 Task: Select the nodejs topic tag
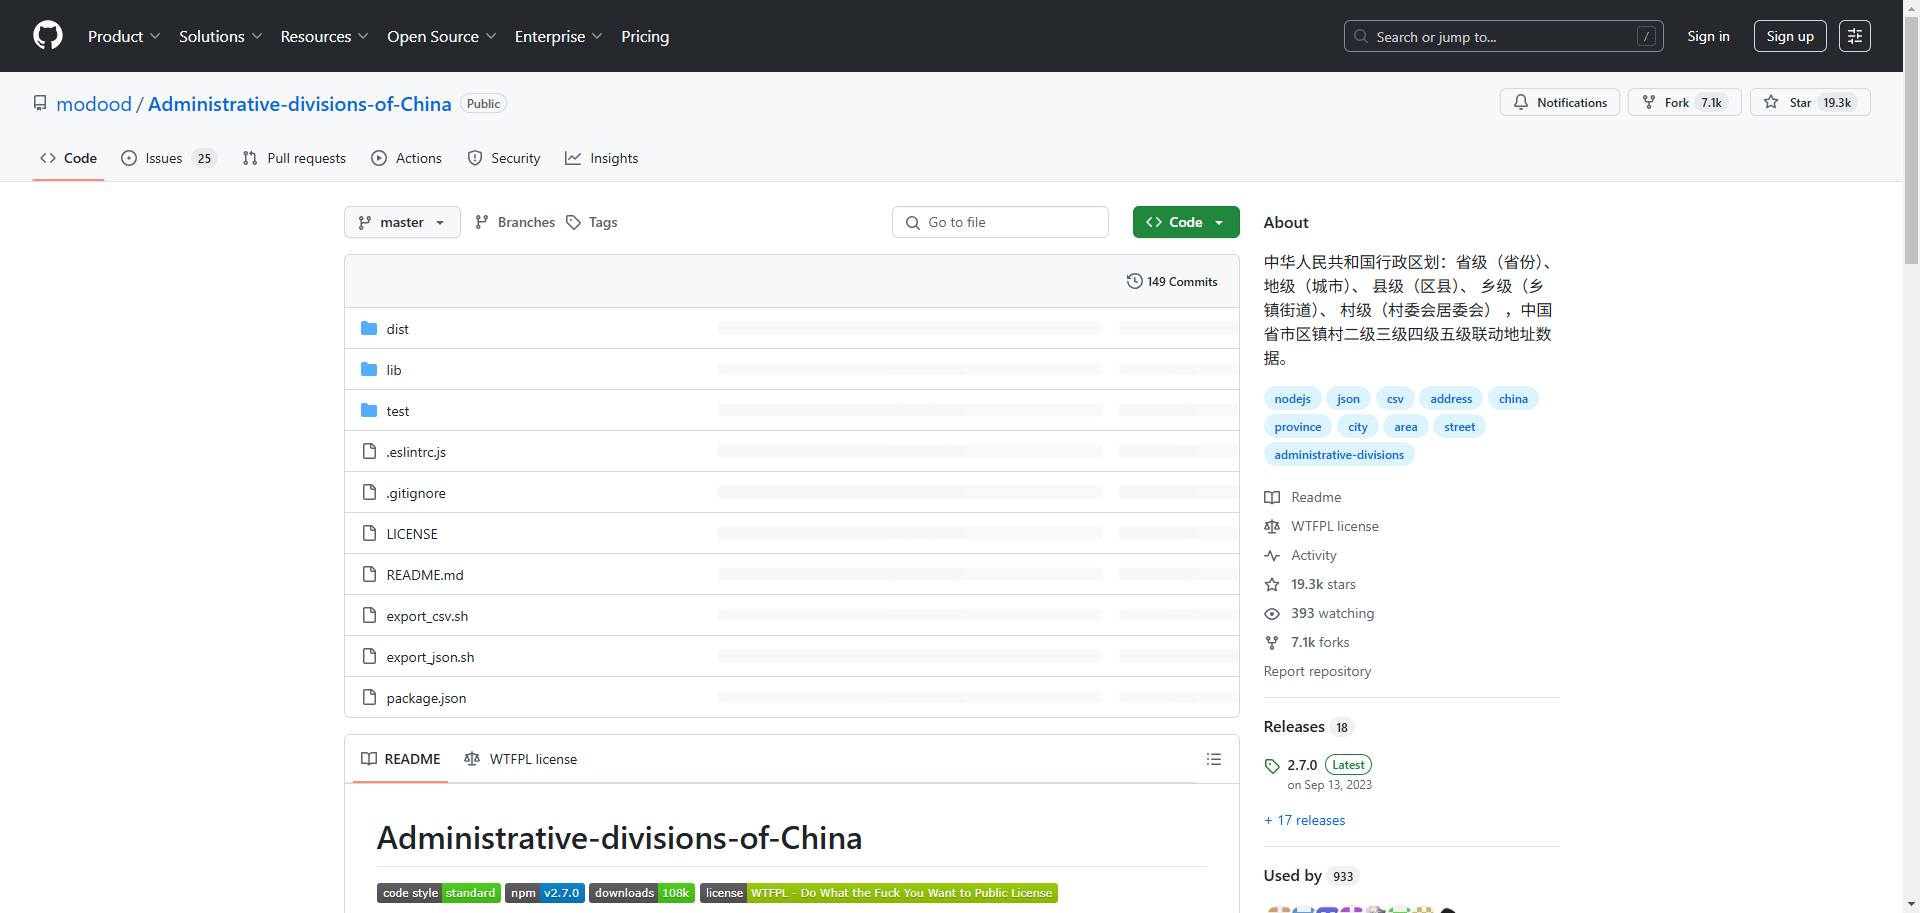point(1292,399)
